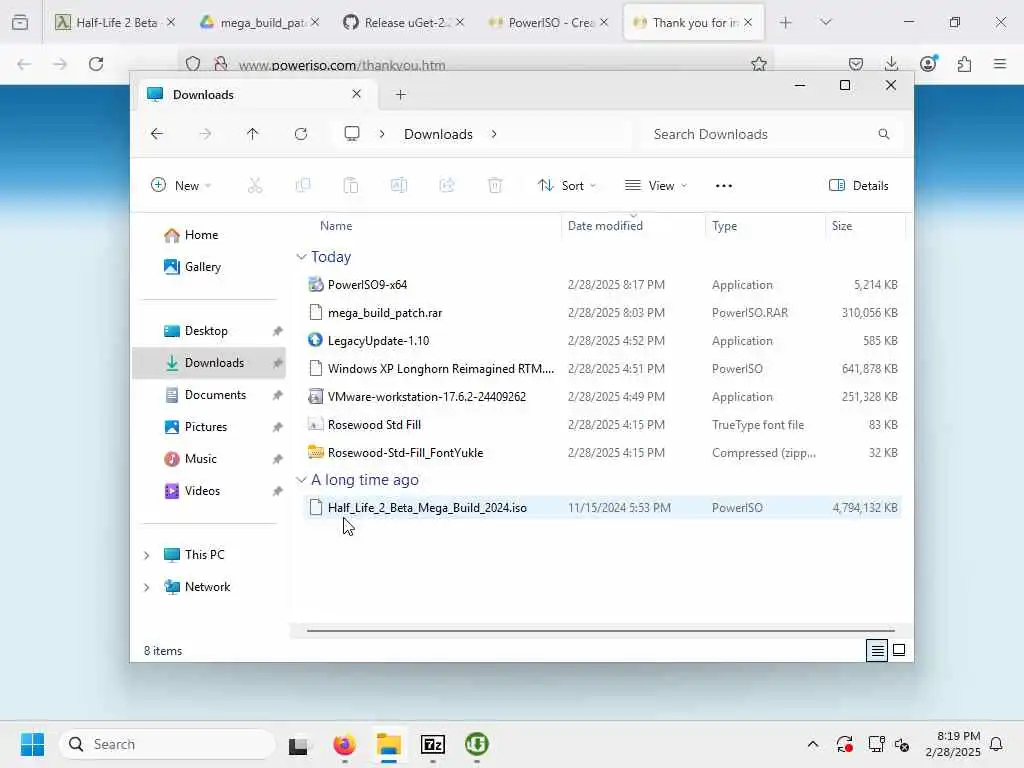Bookmark page with Firefox star icon

tap(758, 64)
